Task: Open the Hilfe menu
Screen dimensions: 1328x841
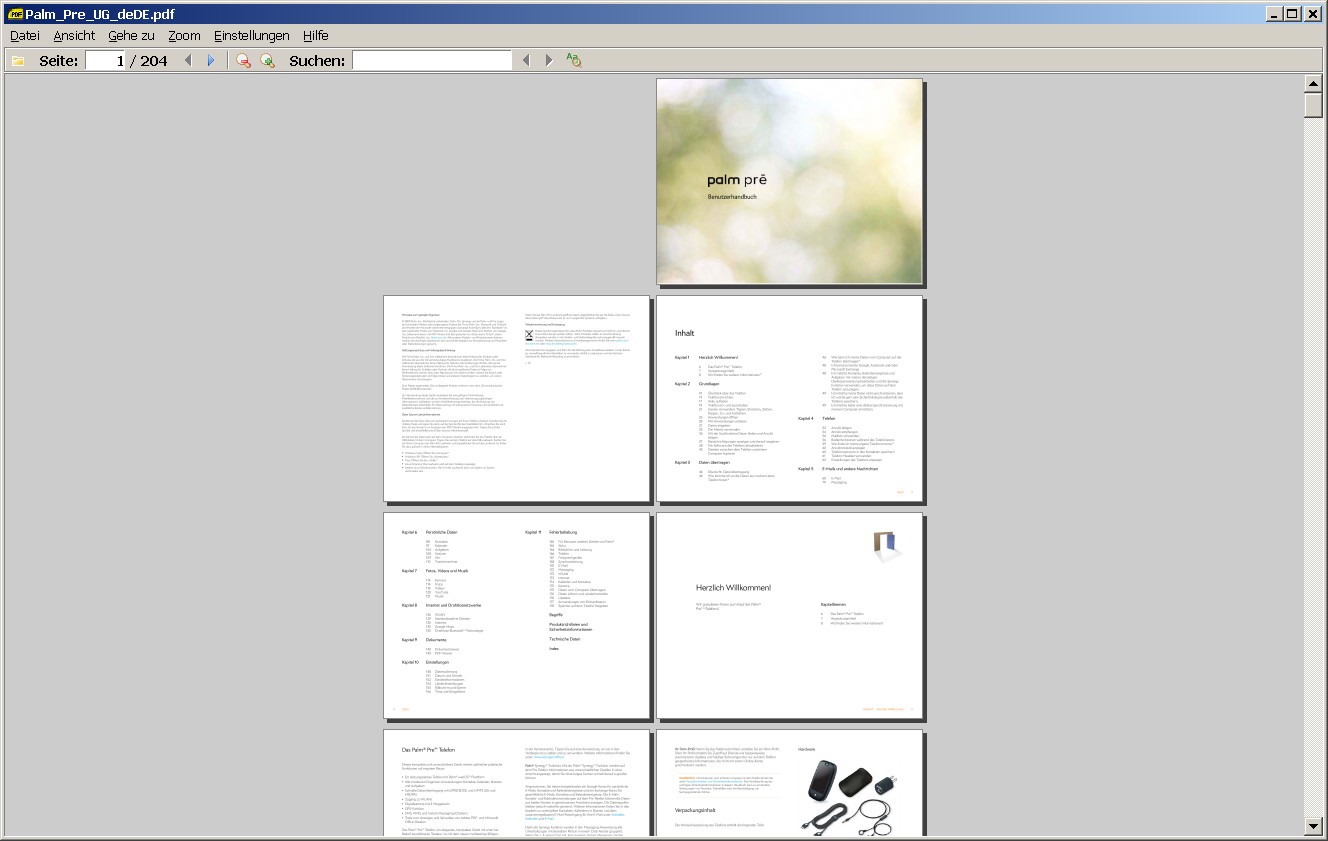Action: click(315, 35)
